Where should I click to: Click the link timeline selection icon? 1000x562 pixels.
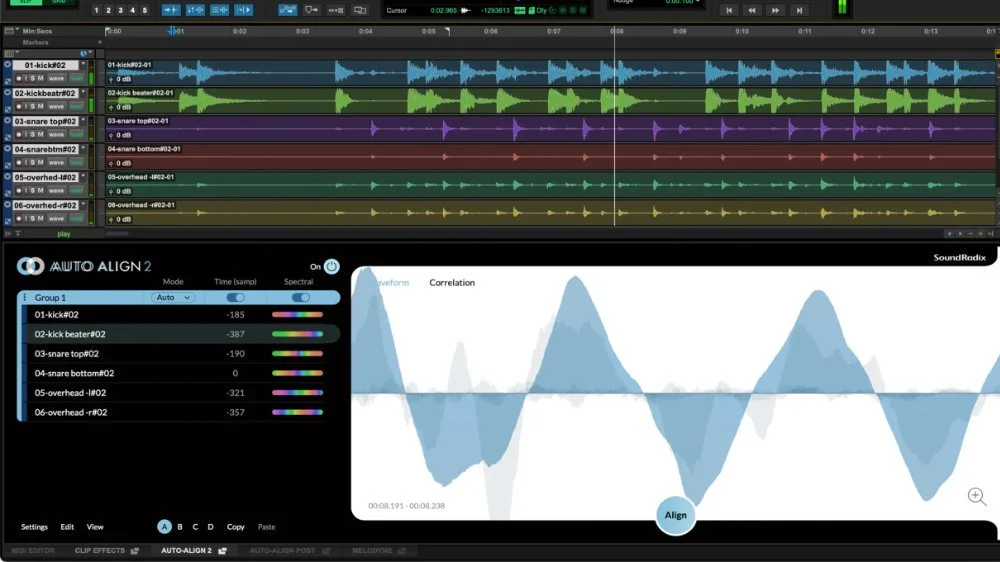pyautogui.click(x=335, y=10)
